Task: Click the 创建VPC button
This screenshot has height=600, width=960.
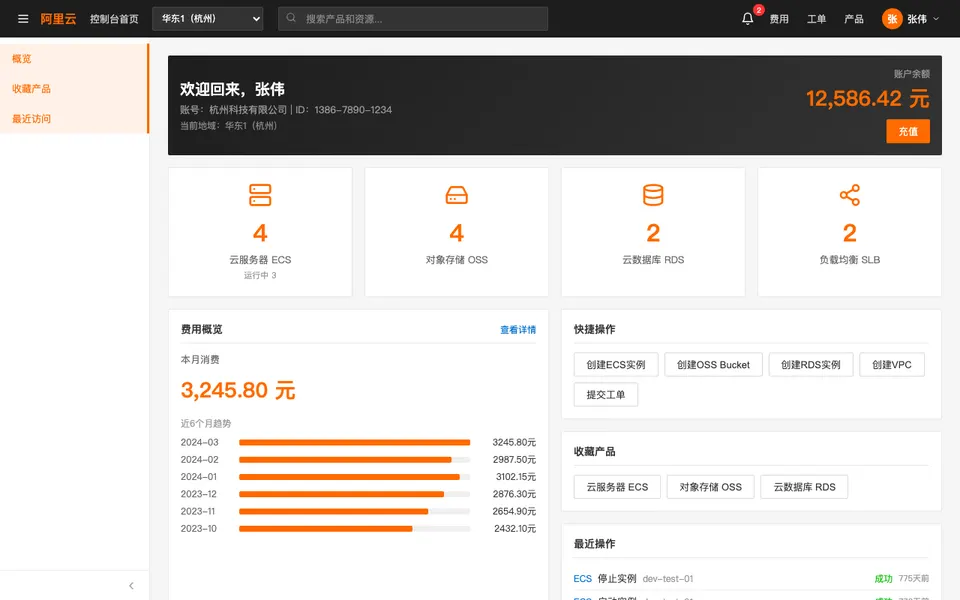Action: (892, 365)
